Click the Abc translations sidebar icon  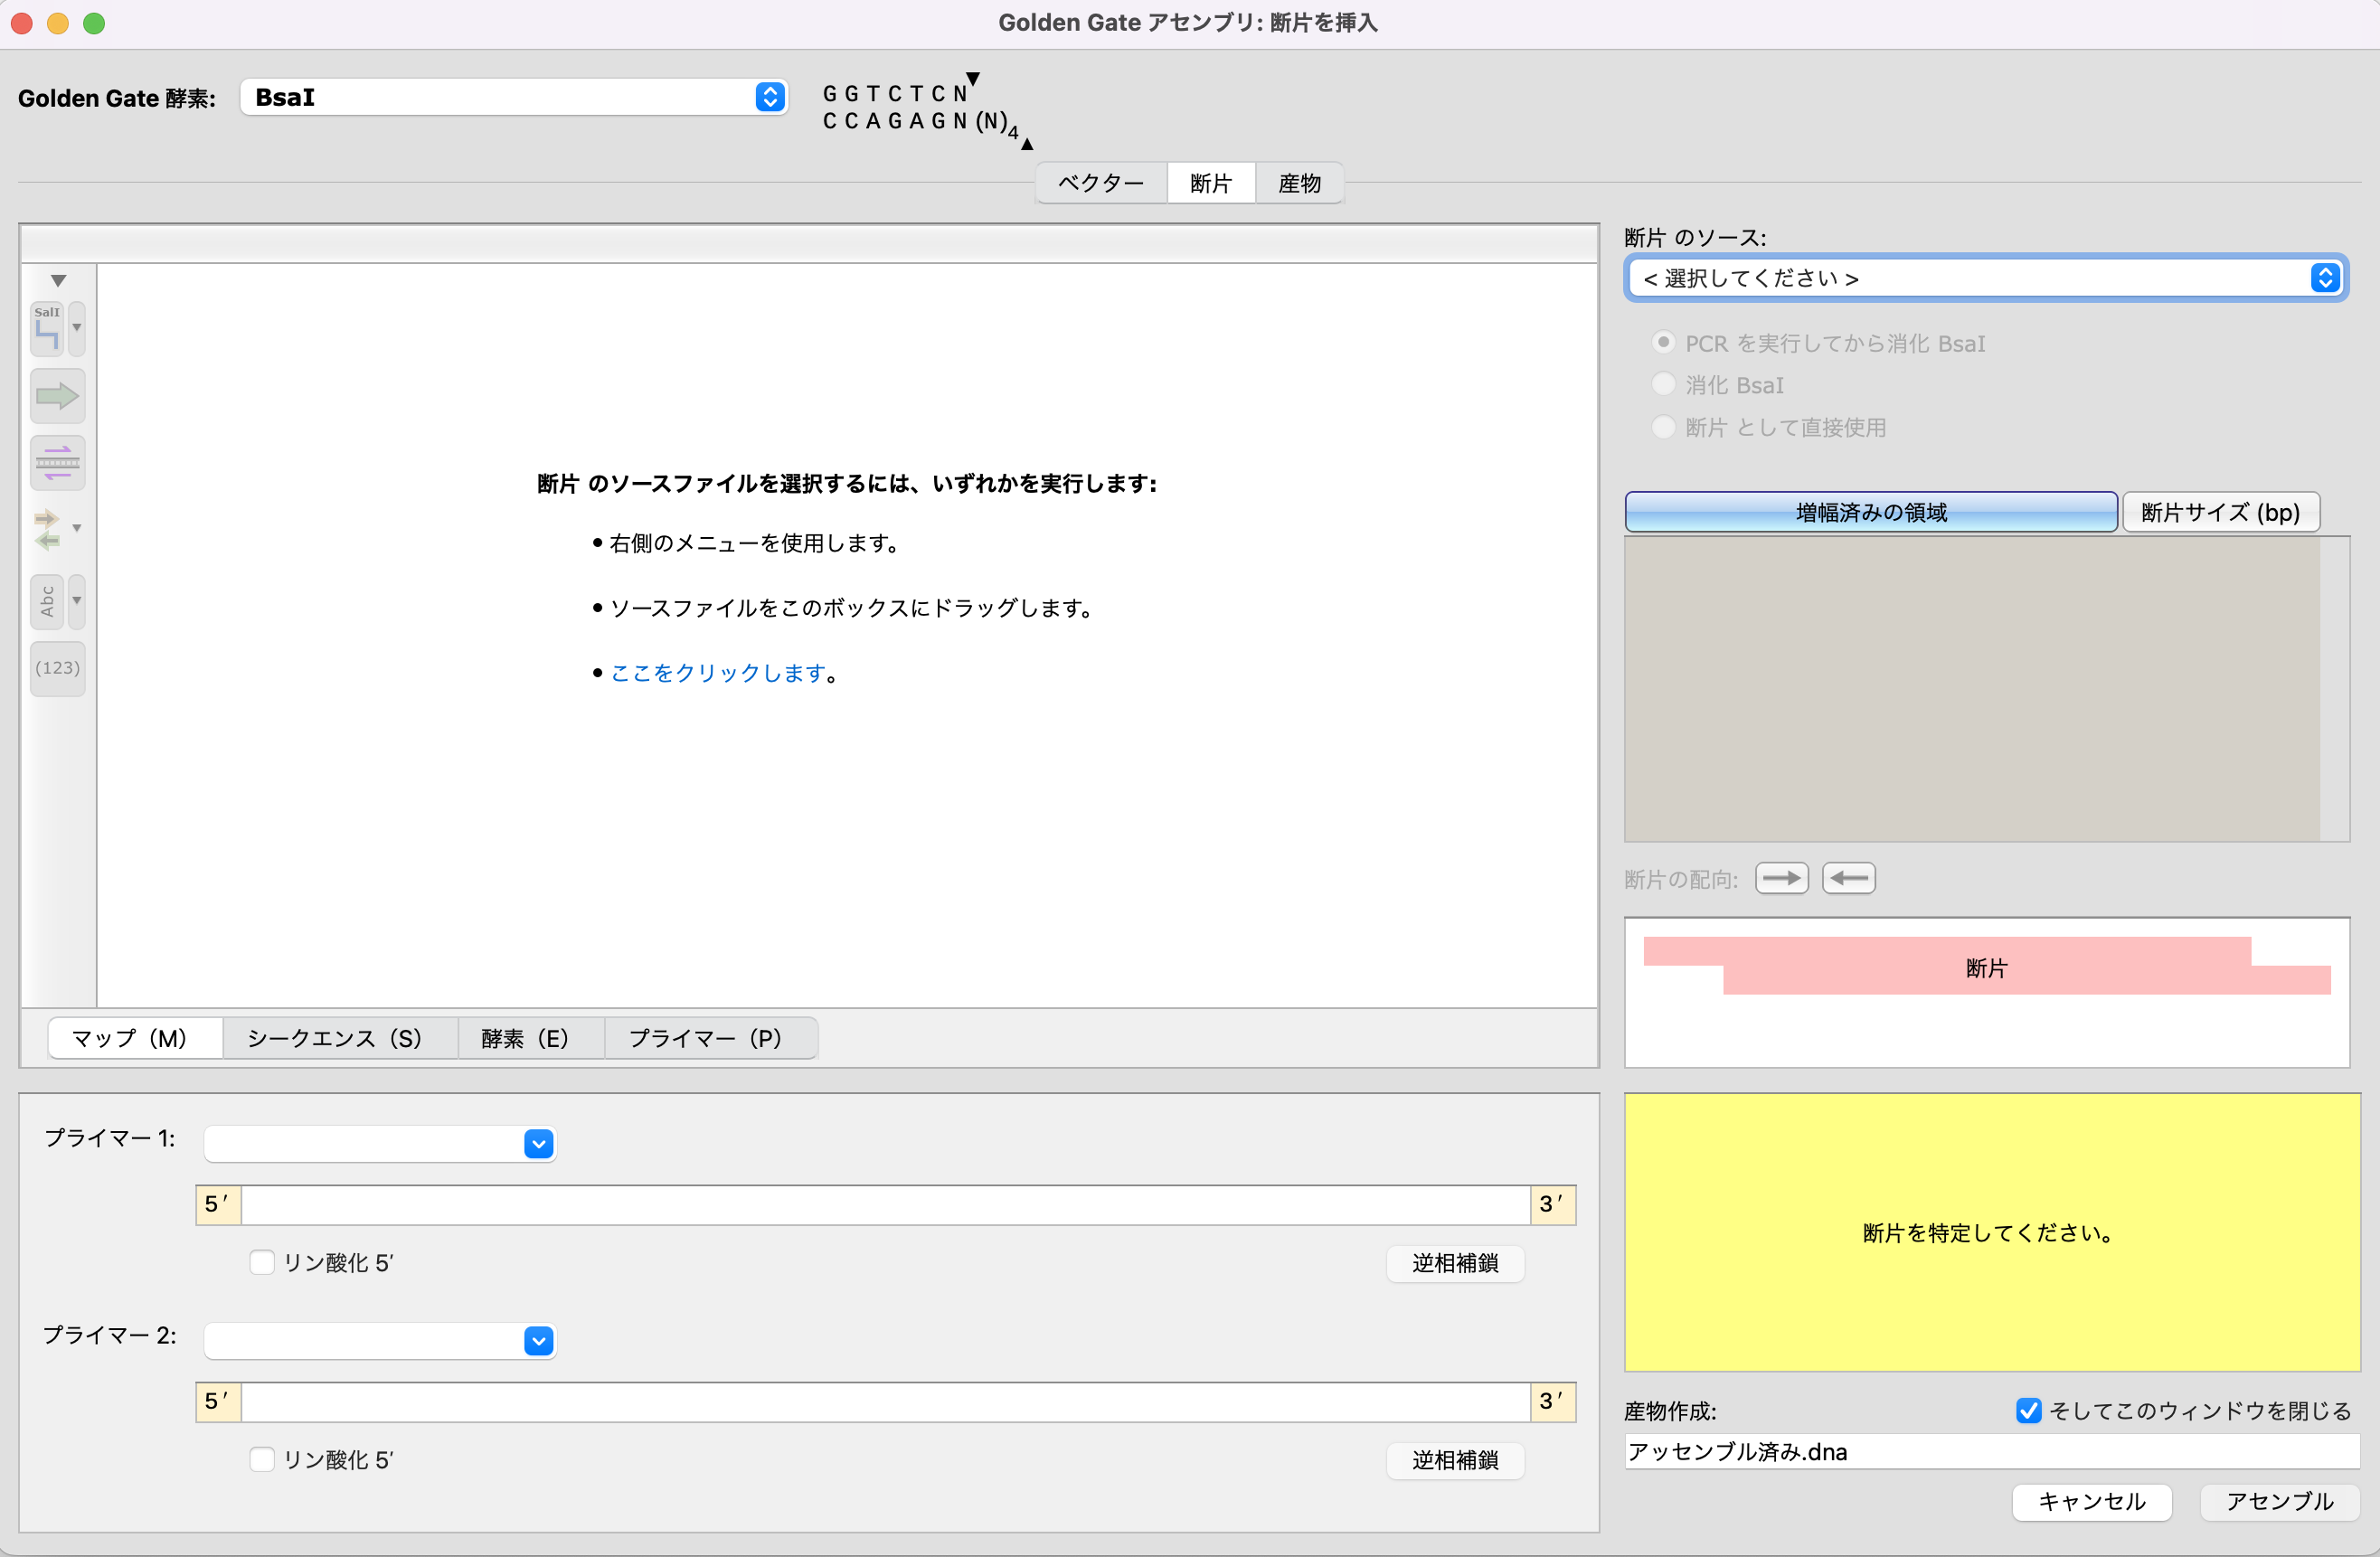click(x=47, y=601)
